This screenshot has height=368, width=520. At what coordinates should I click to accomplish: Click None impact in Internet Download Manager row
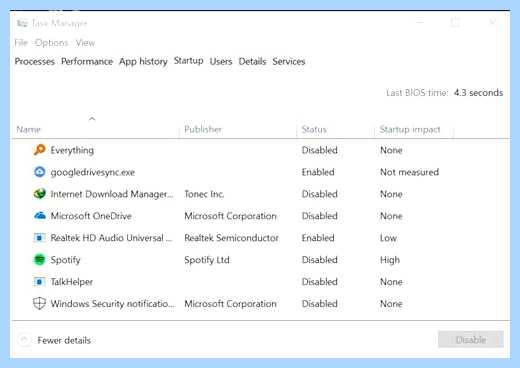click(391, 194)
